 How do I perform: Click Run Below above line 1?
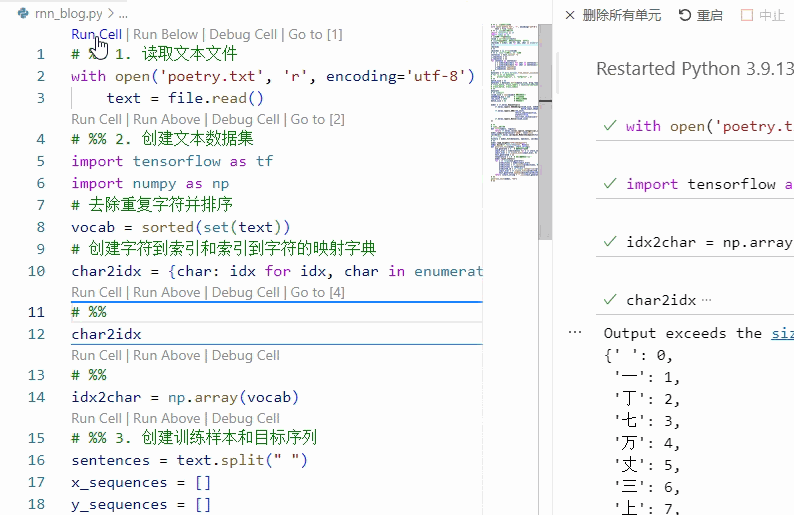pos(165,34)
